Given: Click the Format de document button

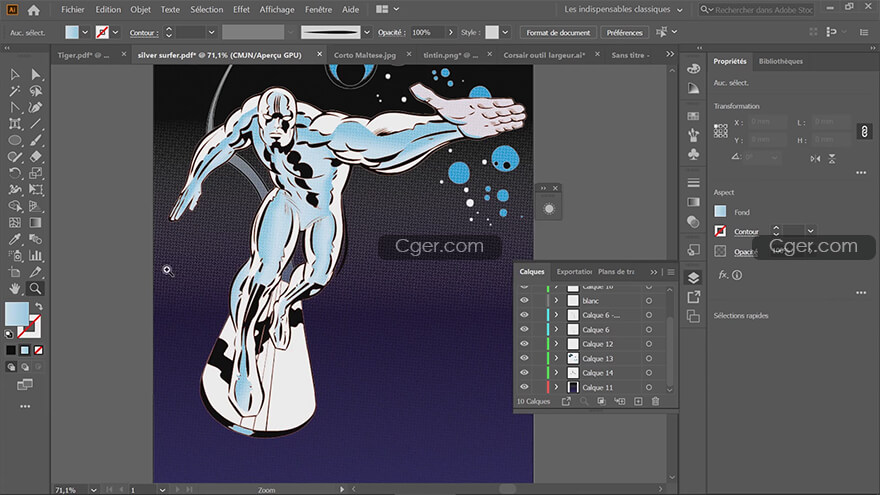Looking at the screenshot, I should [558, 33].
